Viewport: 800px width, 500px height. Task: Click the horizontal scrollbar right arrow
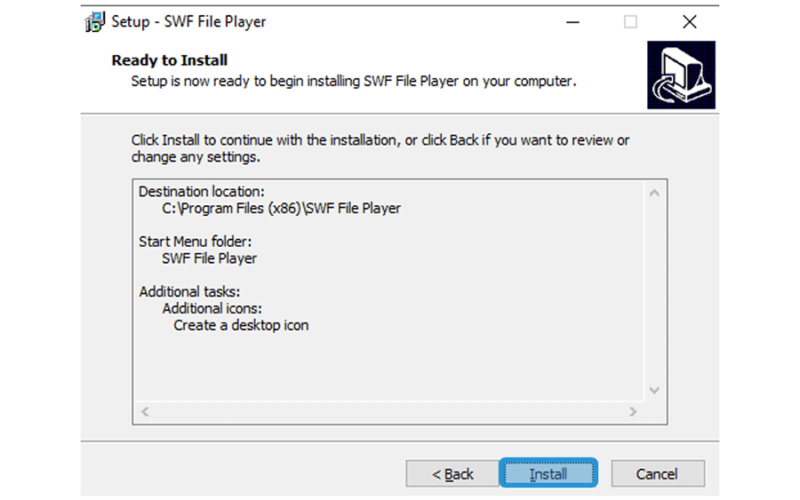point(633,412)
